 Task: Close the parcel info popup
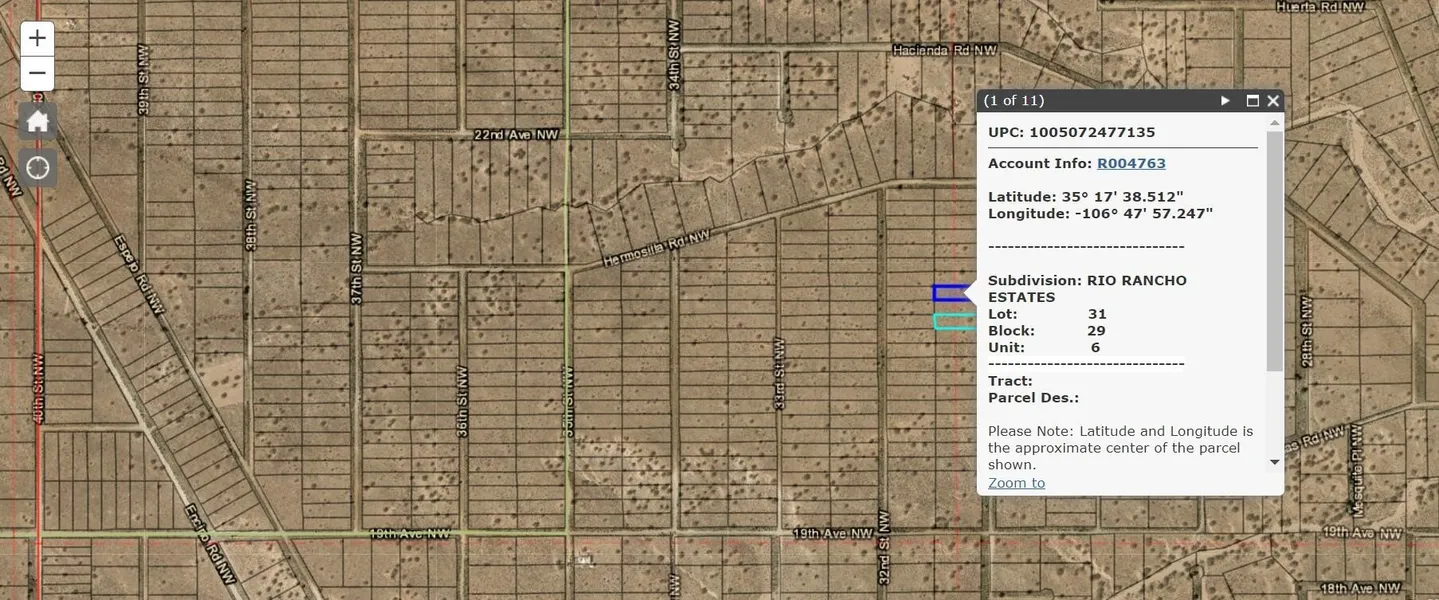1273,101
